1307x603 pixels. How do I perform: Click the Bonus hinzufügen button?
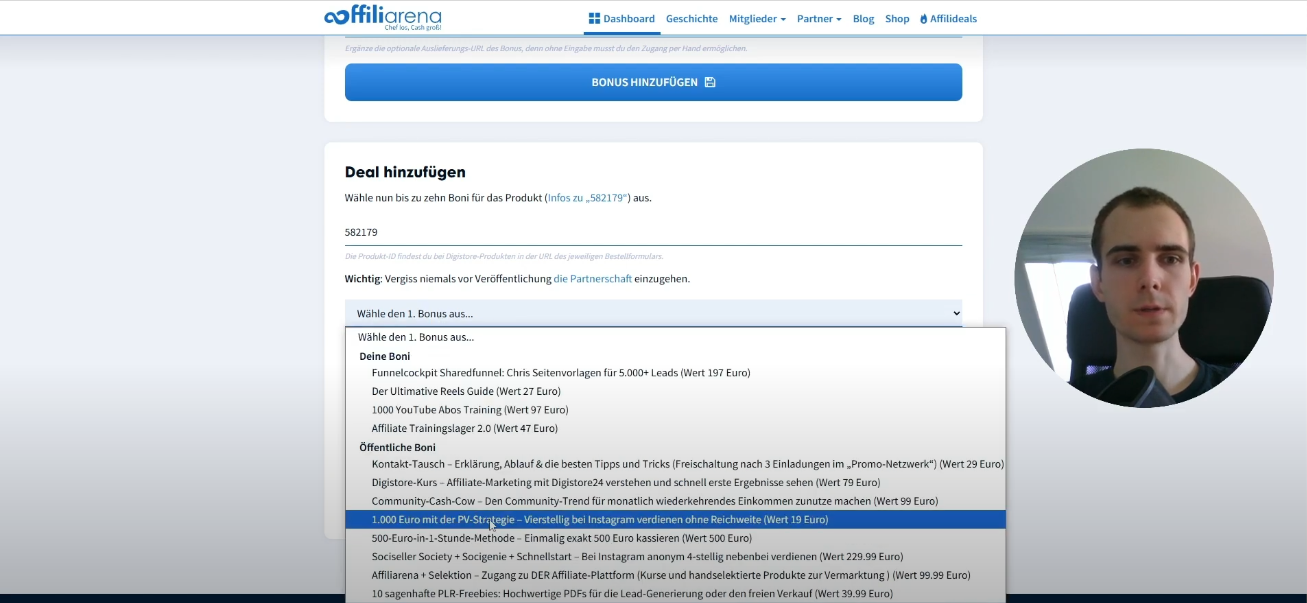653,82
